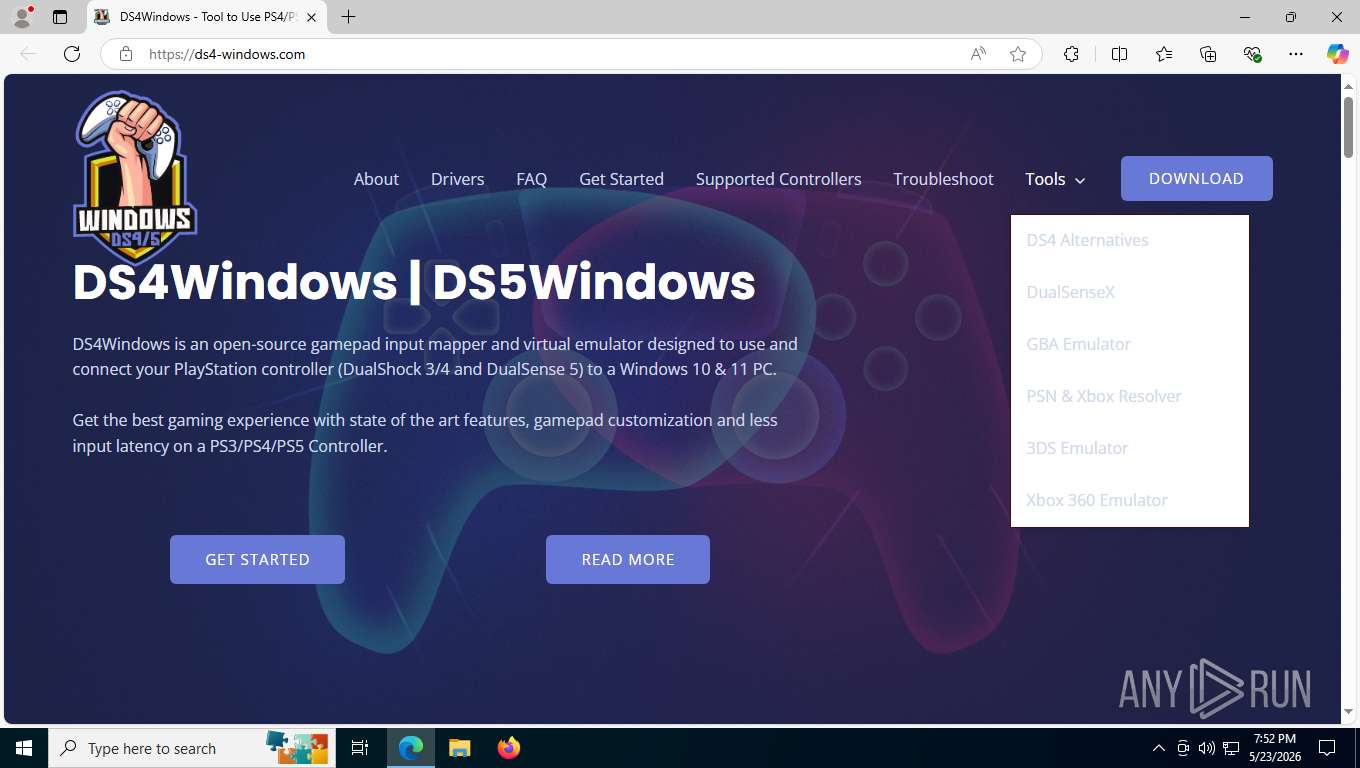
Task: Open the Extensions puzzle icon
Action: coord(1071,54)
